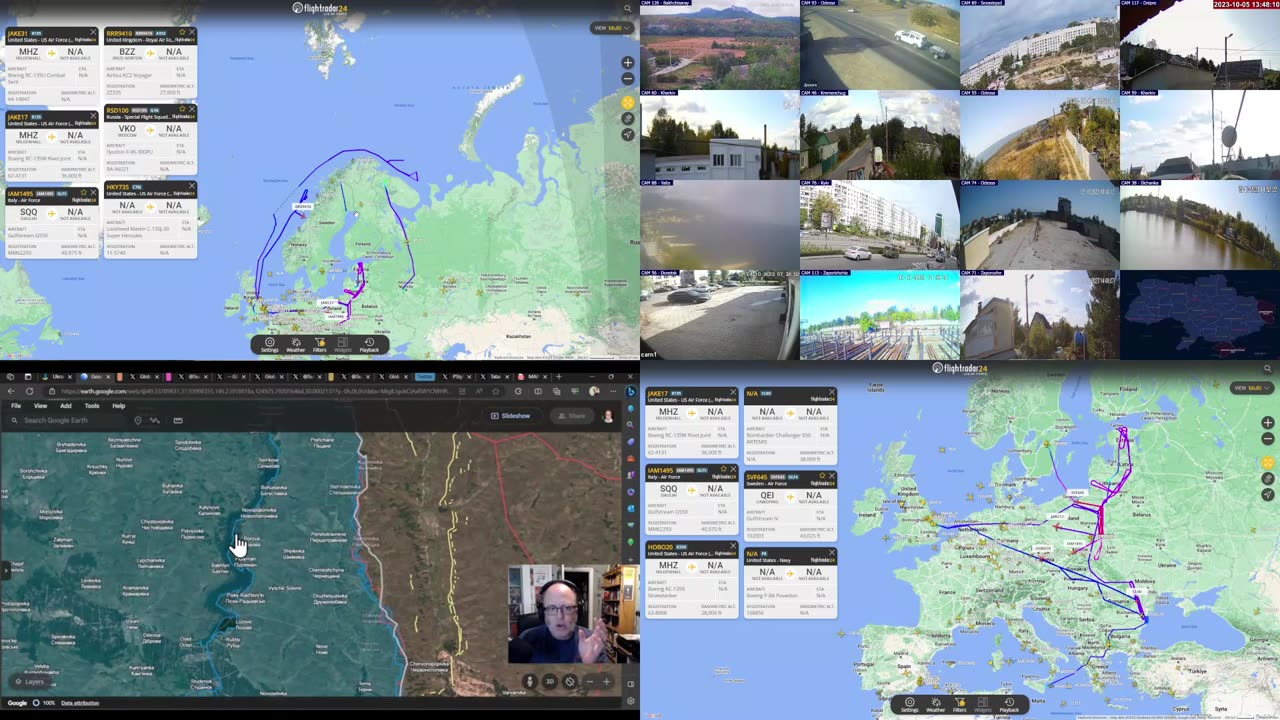The height and width of the screenshot is (720, 1280).
Task: Open search in bottom-right Flightradar24 window
Action: pos(1267,368)
